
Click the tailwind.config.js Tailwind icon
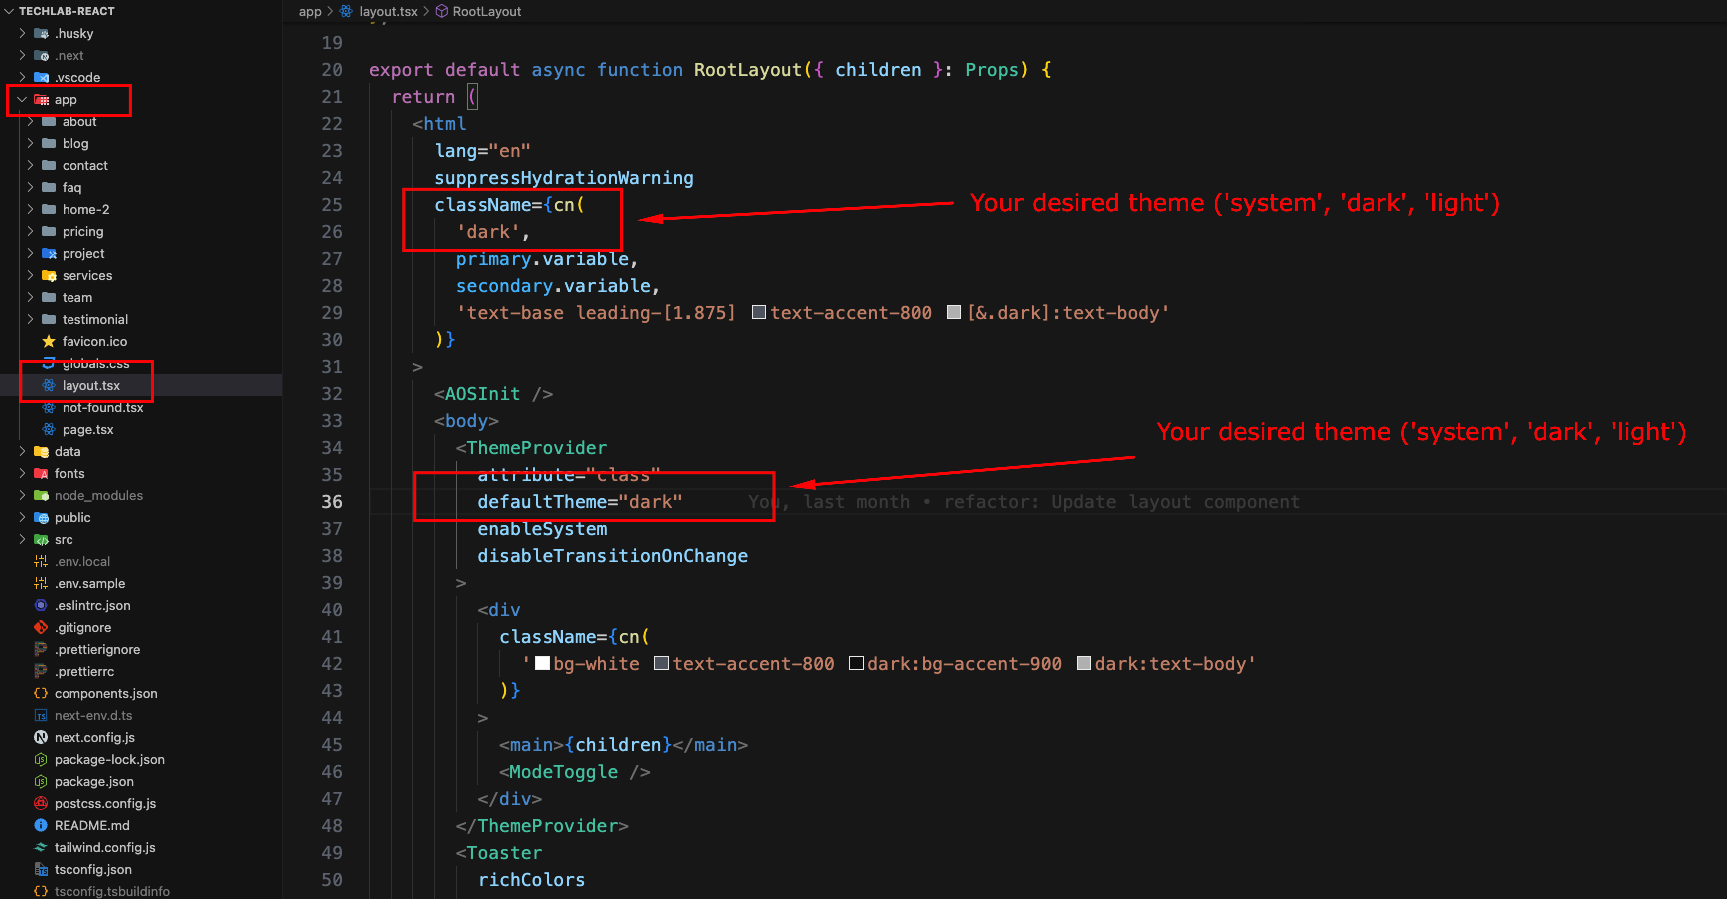41,847
